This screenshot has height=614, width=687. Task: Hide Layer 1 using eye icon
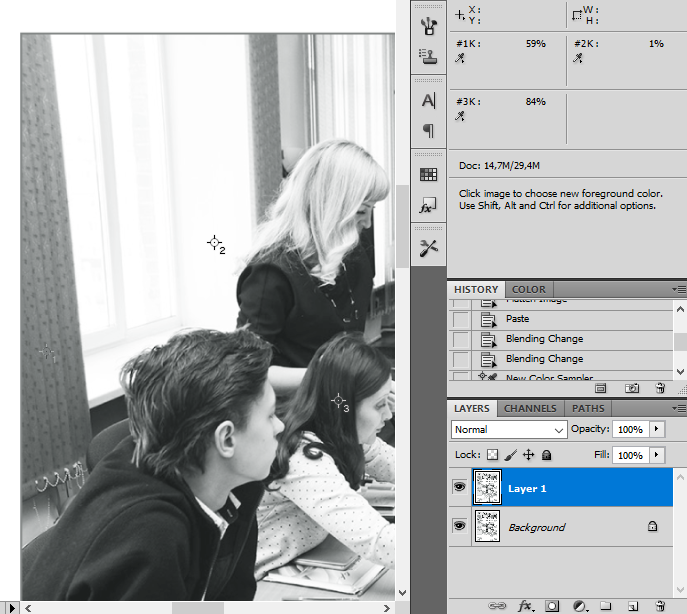[460, 487]
